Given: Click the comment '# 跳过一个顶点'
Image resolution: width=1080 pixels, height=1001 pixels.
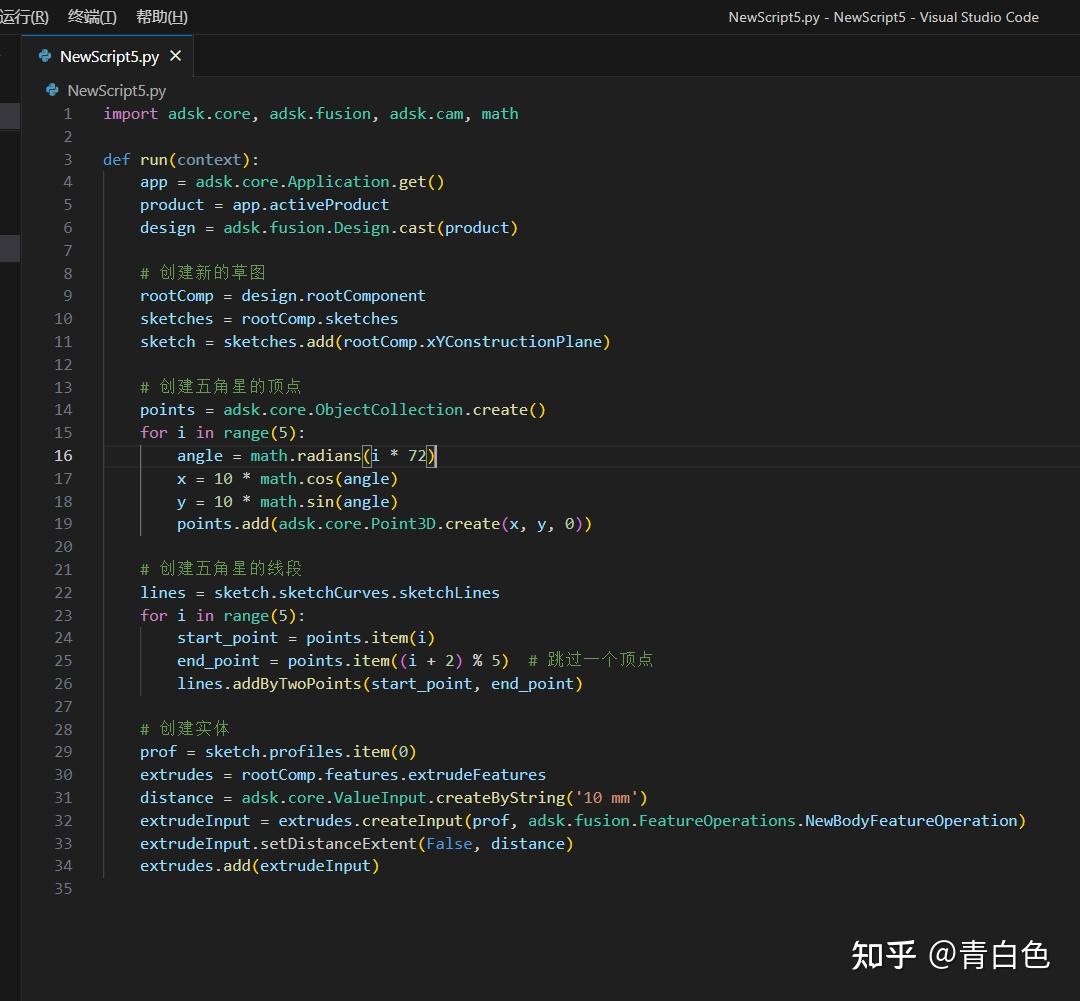Looking at the screenshot, I should pyautogui.click(x=590, y=660).
